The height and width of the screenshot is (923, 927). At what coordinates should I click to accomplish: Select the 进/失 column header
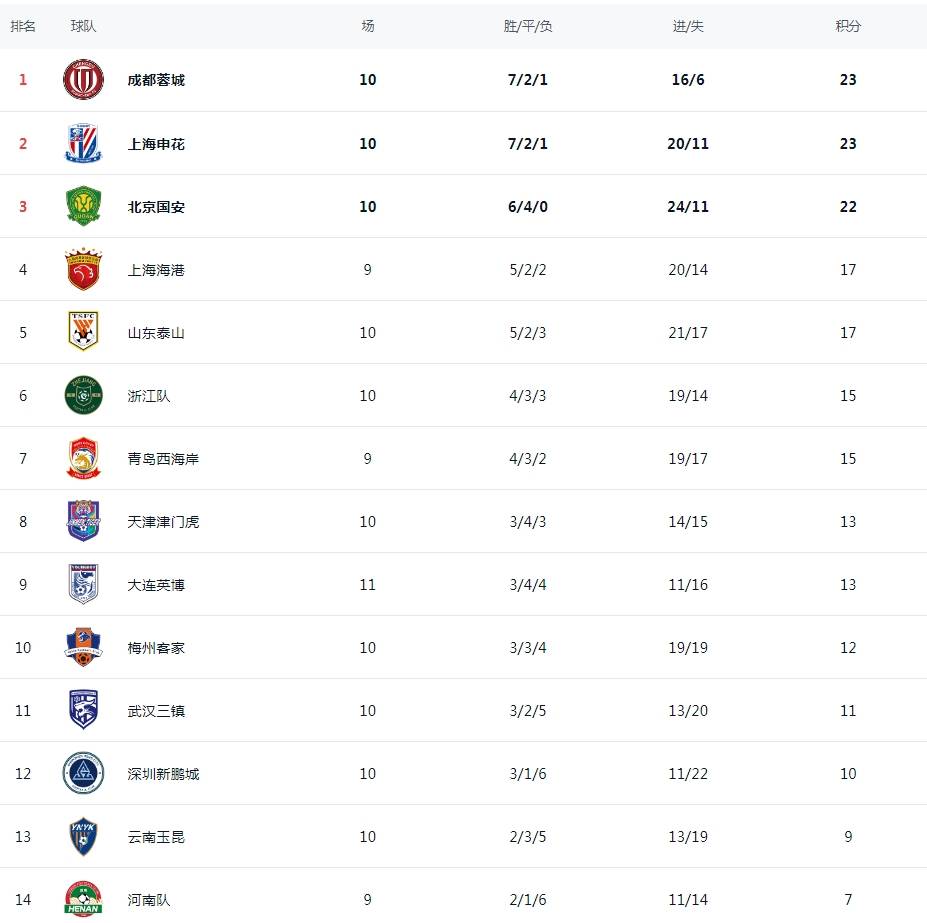pos(688,26)
